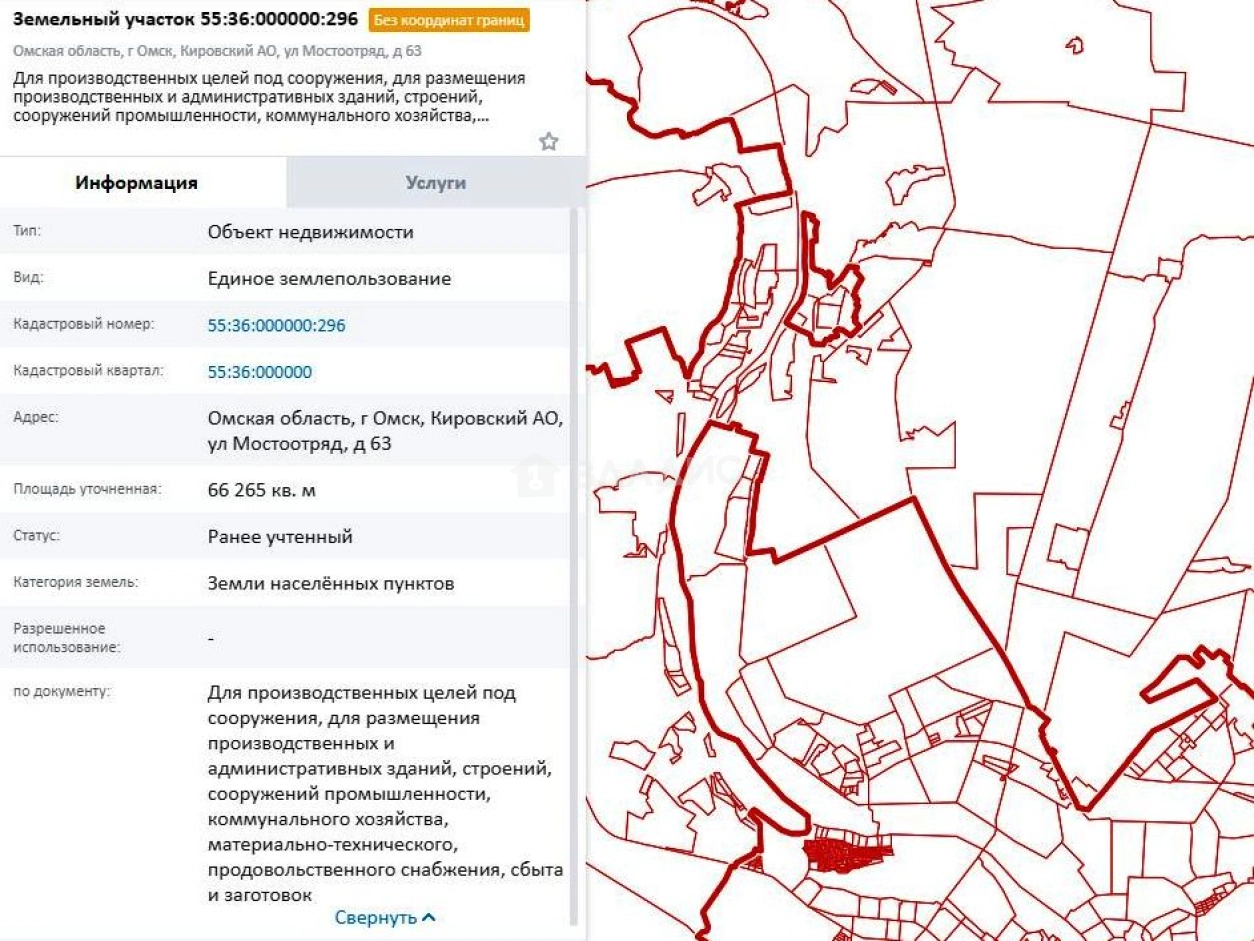The image size is (1254, 941).
Task: Switch to the Услуги tab
Action: click(x=435, y=183)
